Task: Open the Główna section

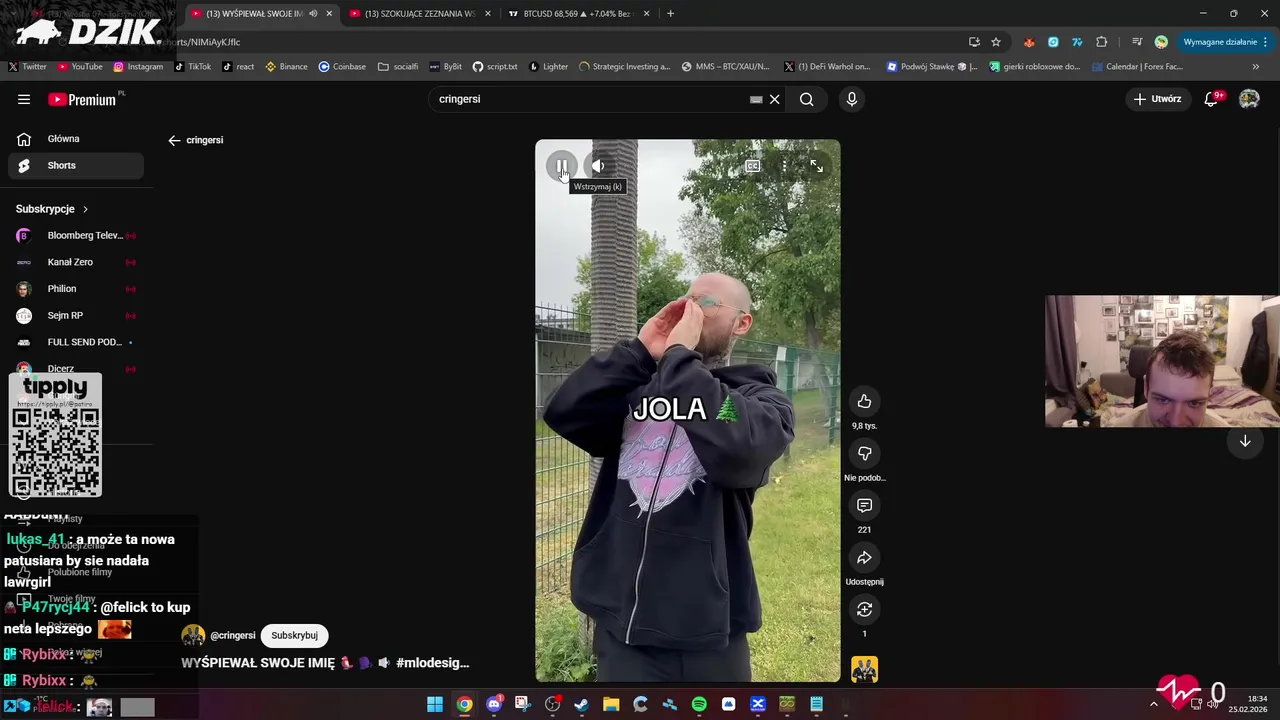Action: (x=76, y=139)
